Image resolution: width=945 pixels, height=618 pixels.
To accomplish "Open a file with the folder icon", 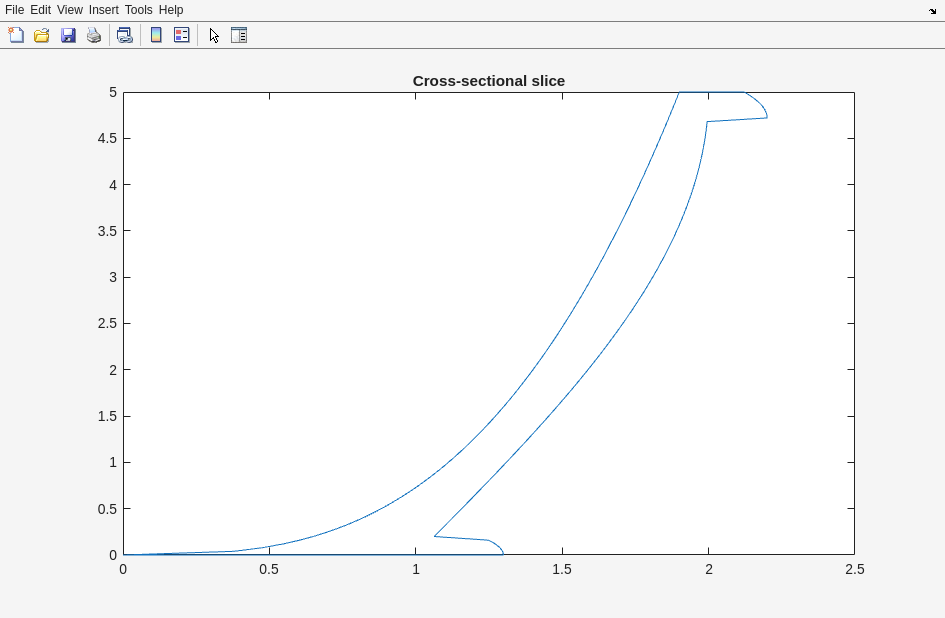I will (42, 35).
